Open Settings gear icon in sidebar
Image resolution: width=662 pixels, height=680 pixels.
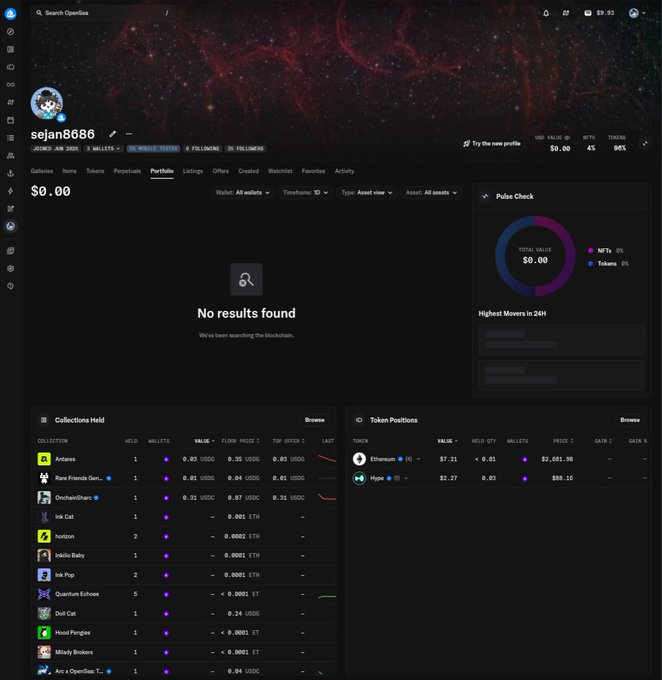coord(10,268)
